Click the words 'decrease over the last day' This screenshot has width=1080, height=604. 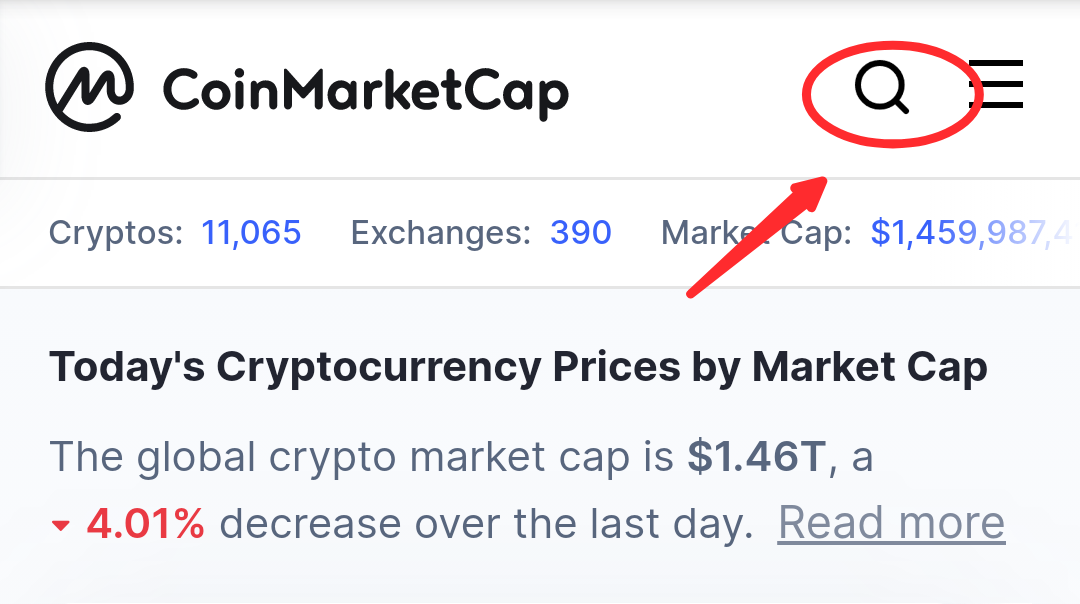[x=485, y=523]
